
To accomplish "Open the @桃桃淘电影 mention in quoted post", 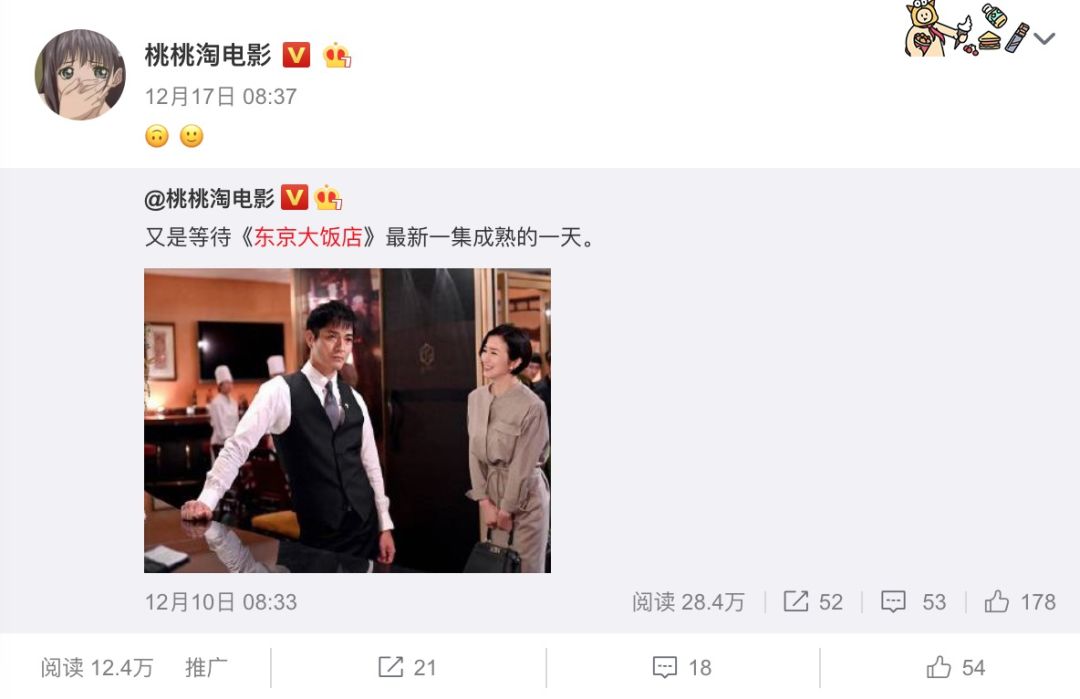I will (209, 198).
